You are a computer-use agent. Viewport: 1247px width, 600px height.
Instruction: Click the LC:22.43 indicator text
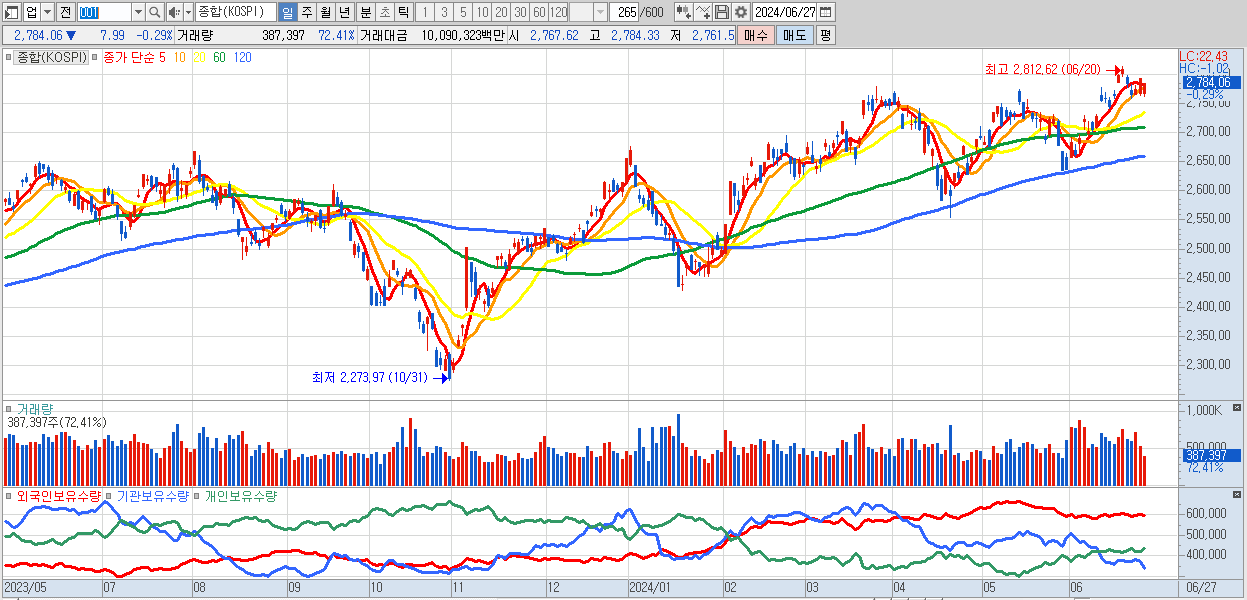pyautogui.click(x=1203, y=56)
